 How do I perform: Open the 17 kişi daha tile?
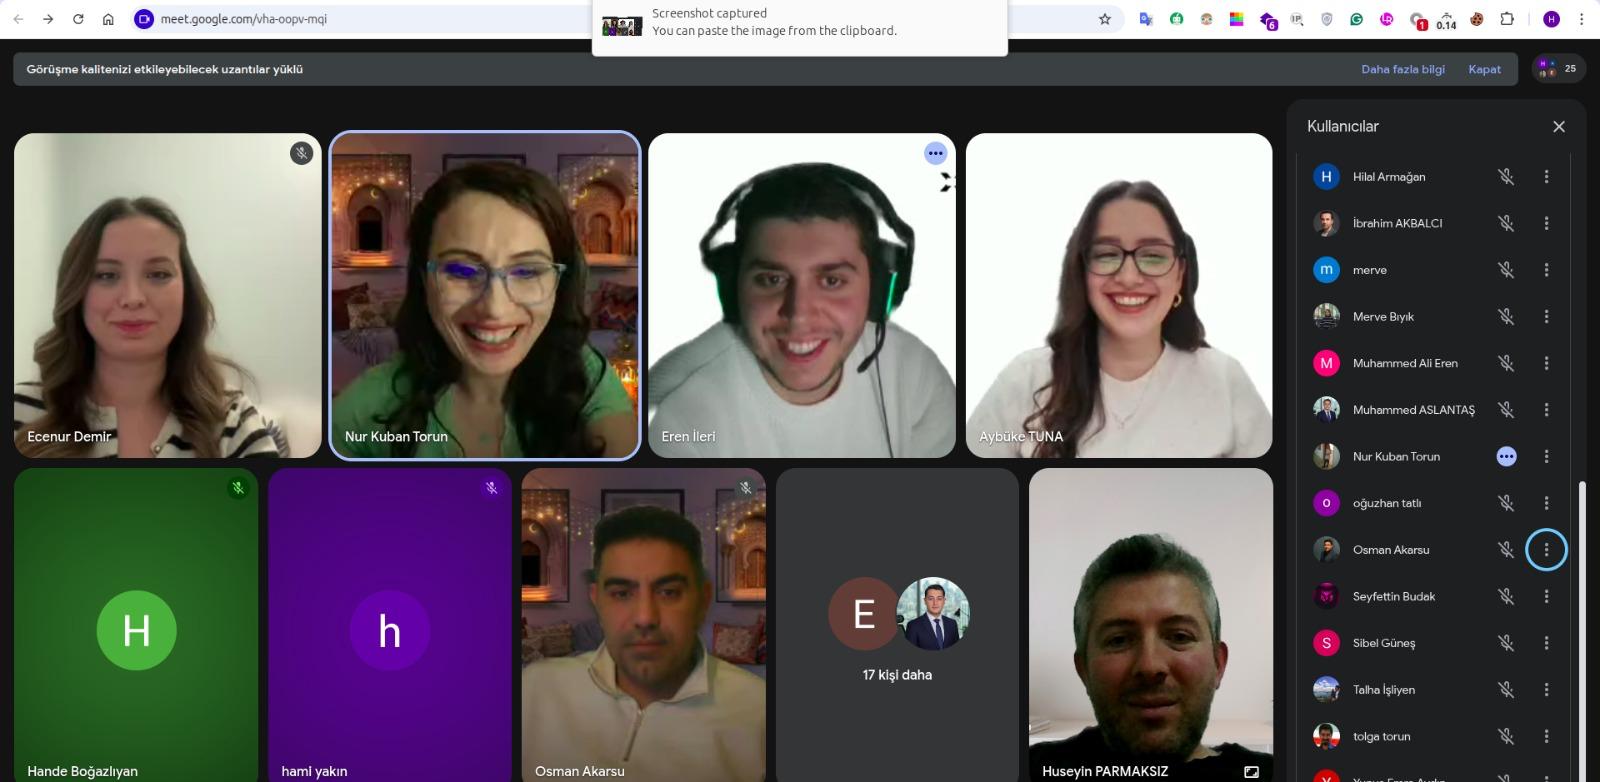tap(897, 625)
